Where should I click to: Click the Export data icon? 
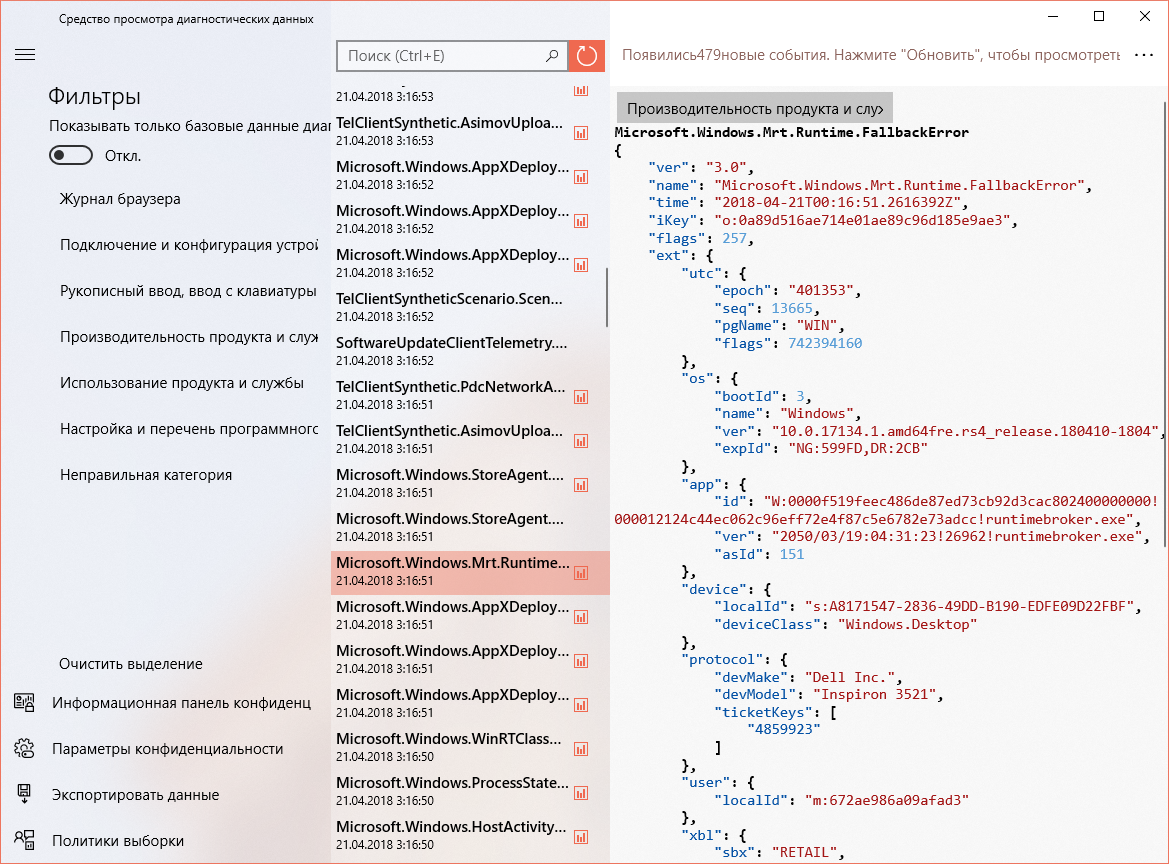point(25,794)
